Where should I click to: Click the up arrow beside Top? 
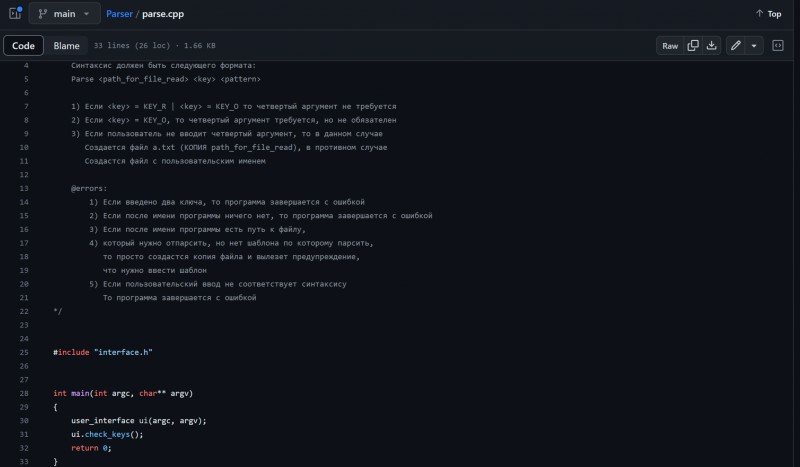[x=759, y=13]
